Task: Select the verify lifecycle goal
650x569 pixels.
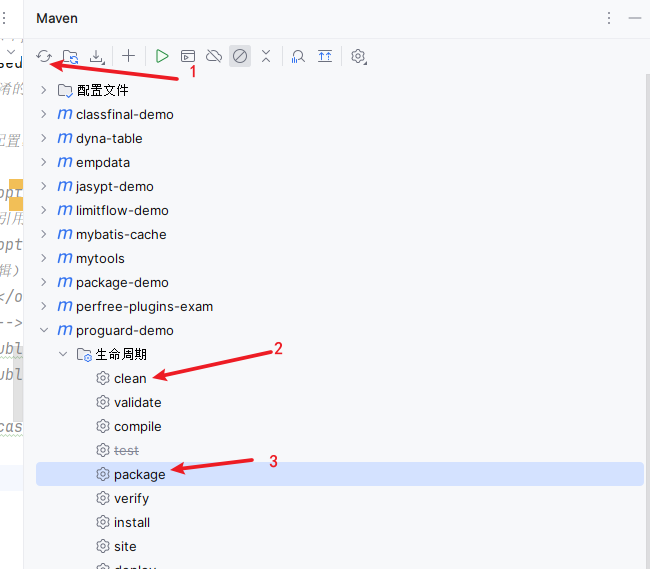Action: tap(131, 499)
